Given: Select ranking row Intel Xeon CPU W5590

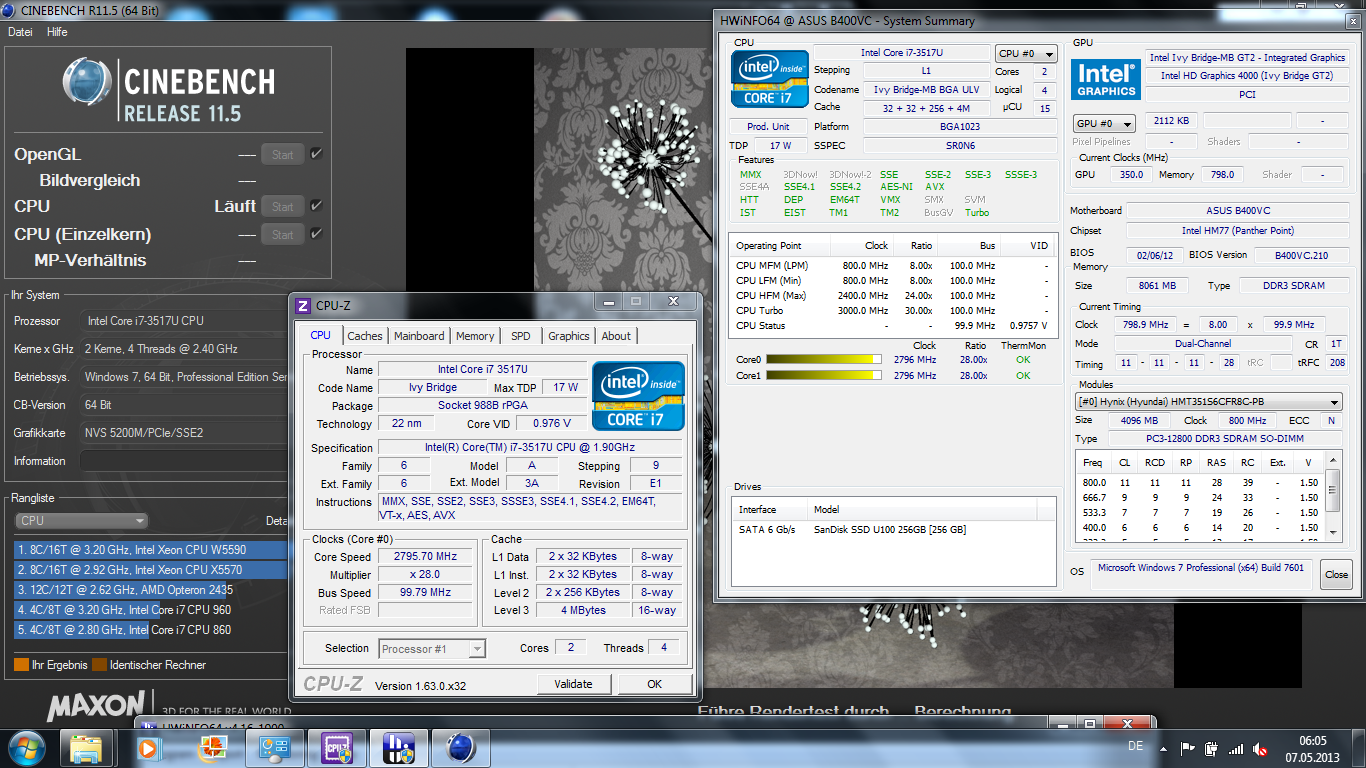Looking at the screenshot, I should (152, 549).
